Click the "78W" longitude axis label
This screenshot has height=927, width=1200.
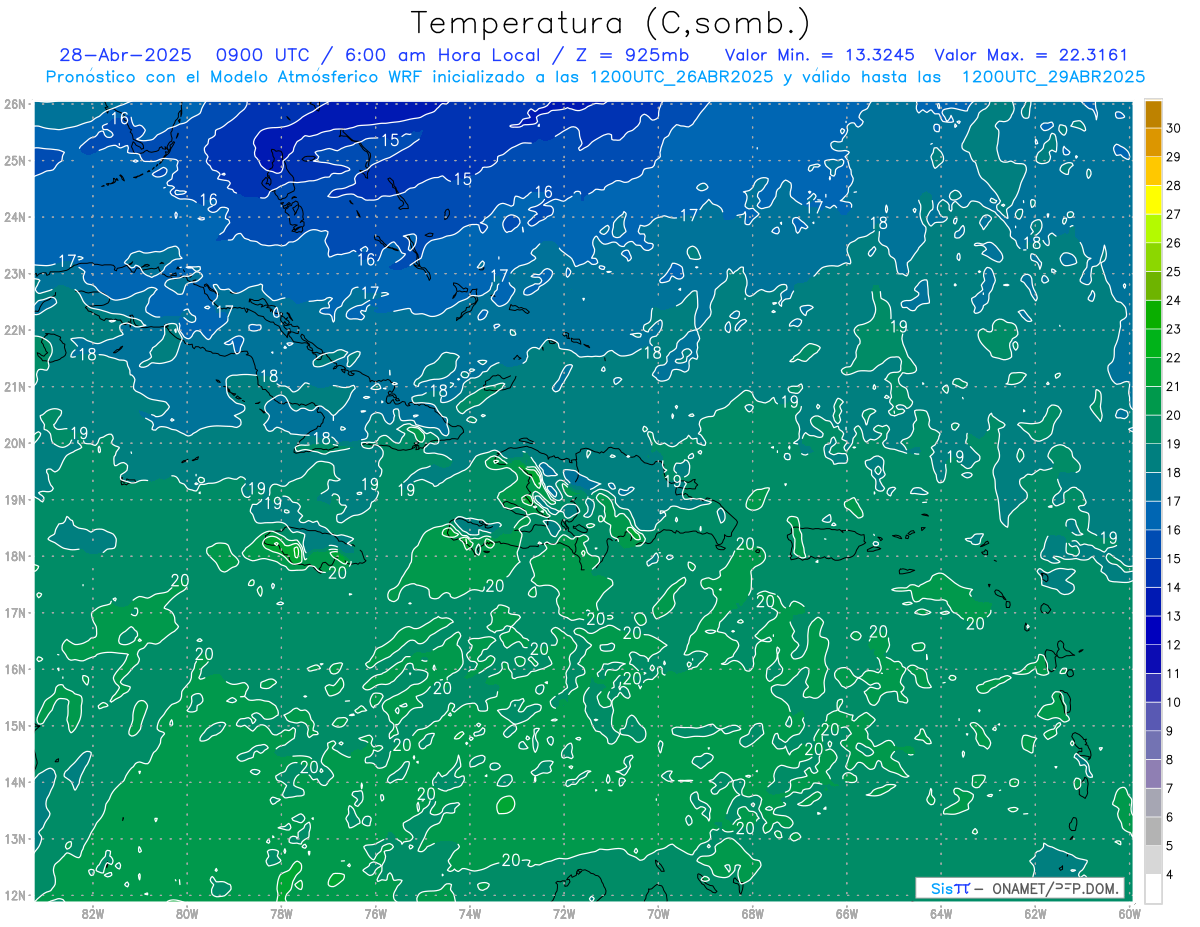click(281, 913)
